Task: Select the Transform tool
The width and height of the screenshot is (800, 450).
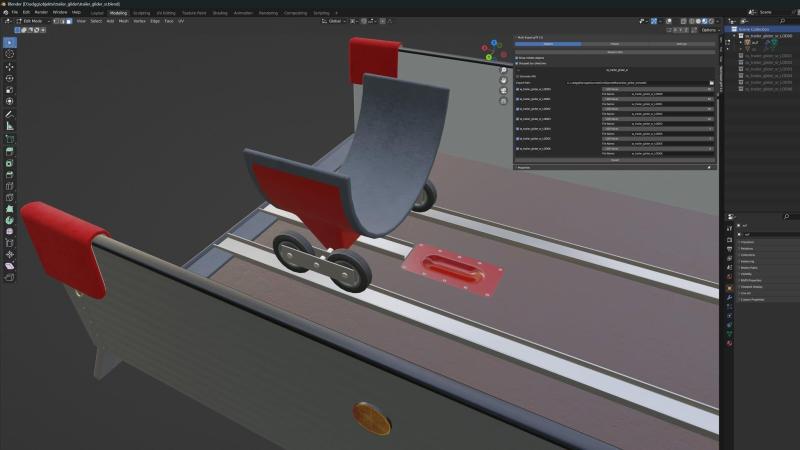Action: coord(10,102)
